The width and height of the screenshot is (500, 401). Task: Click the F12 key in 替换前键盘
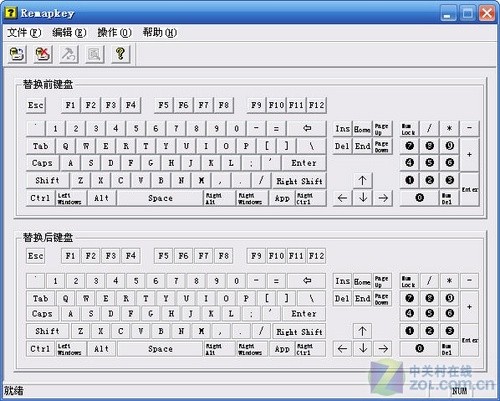(316, 105)
